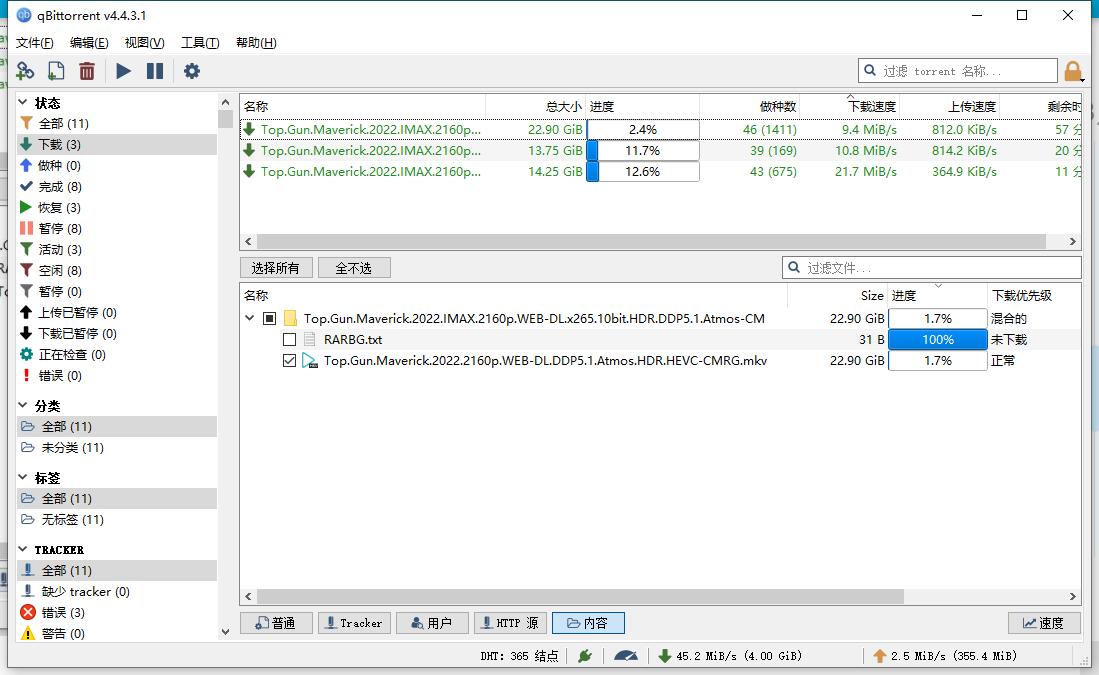This screenshot has height=675, width=1099.
Task: Select the 空闲 (8) status filter
Action: [x=116, y=271]
